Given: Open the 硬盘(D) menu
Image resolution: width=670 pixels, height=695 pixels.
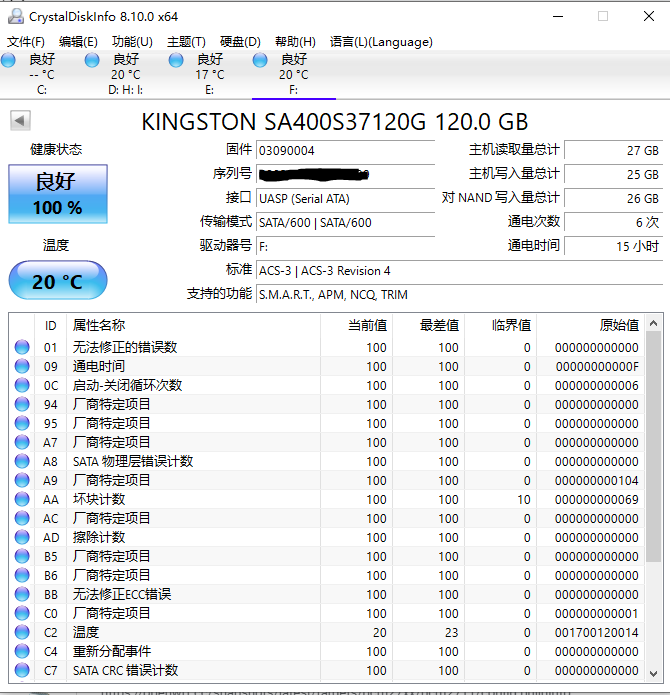Looking at the screenshot, I should tap(240, 42).
